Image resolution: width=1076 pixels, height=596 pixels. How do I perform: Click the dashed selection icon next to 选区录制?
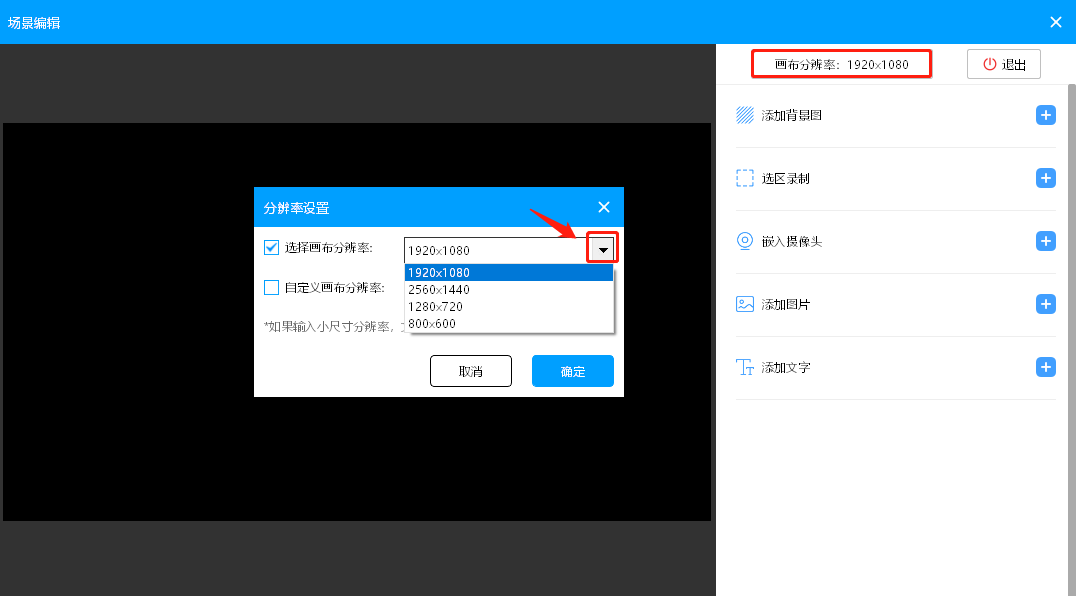(x=744, y=178)
